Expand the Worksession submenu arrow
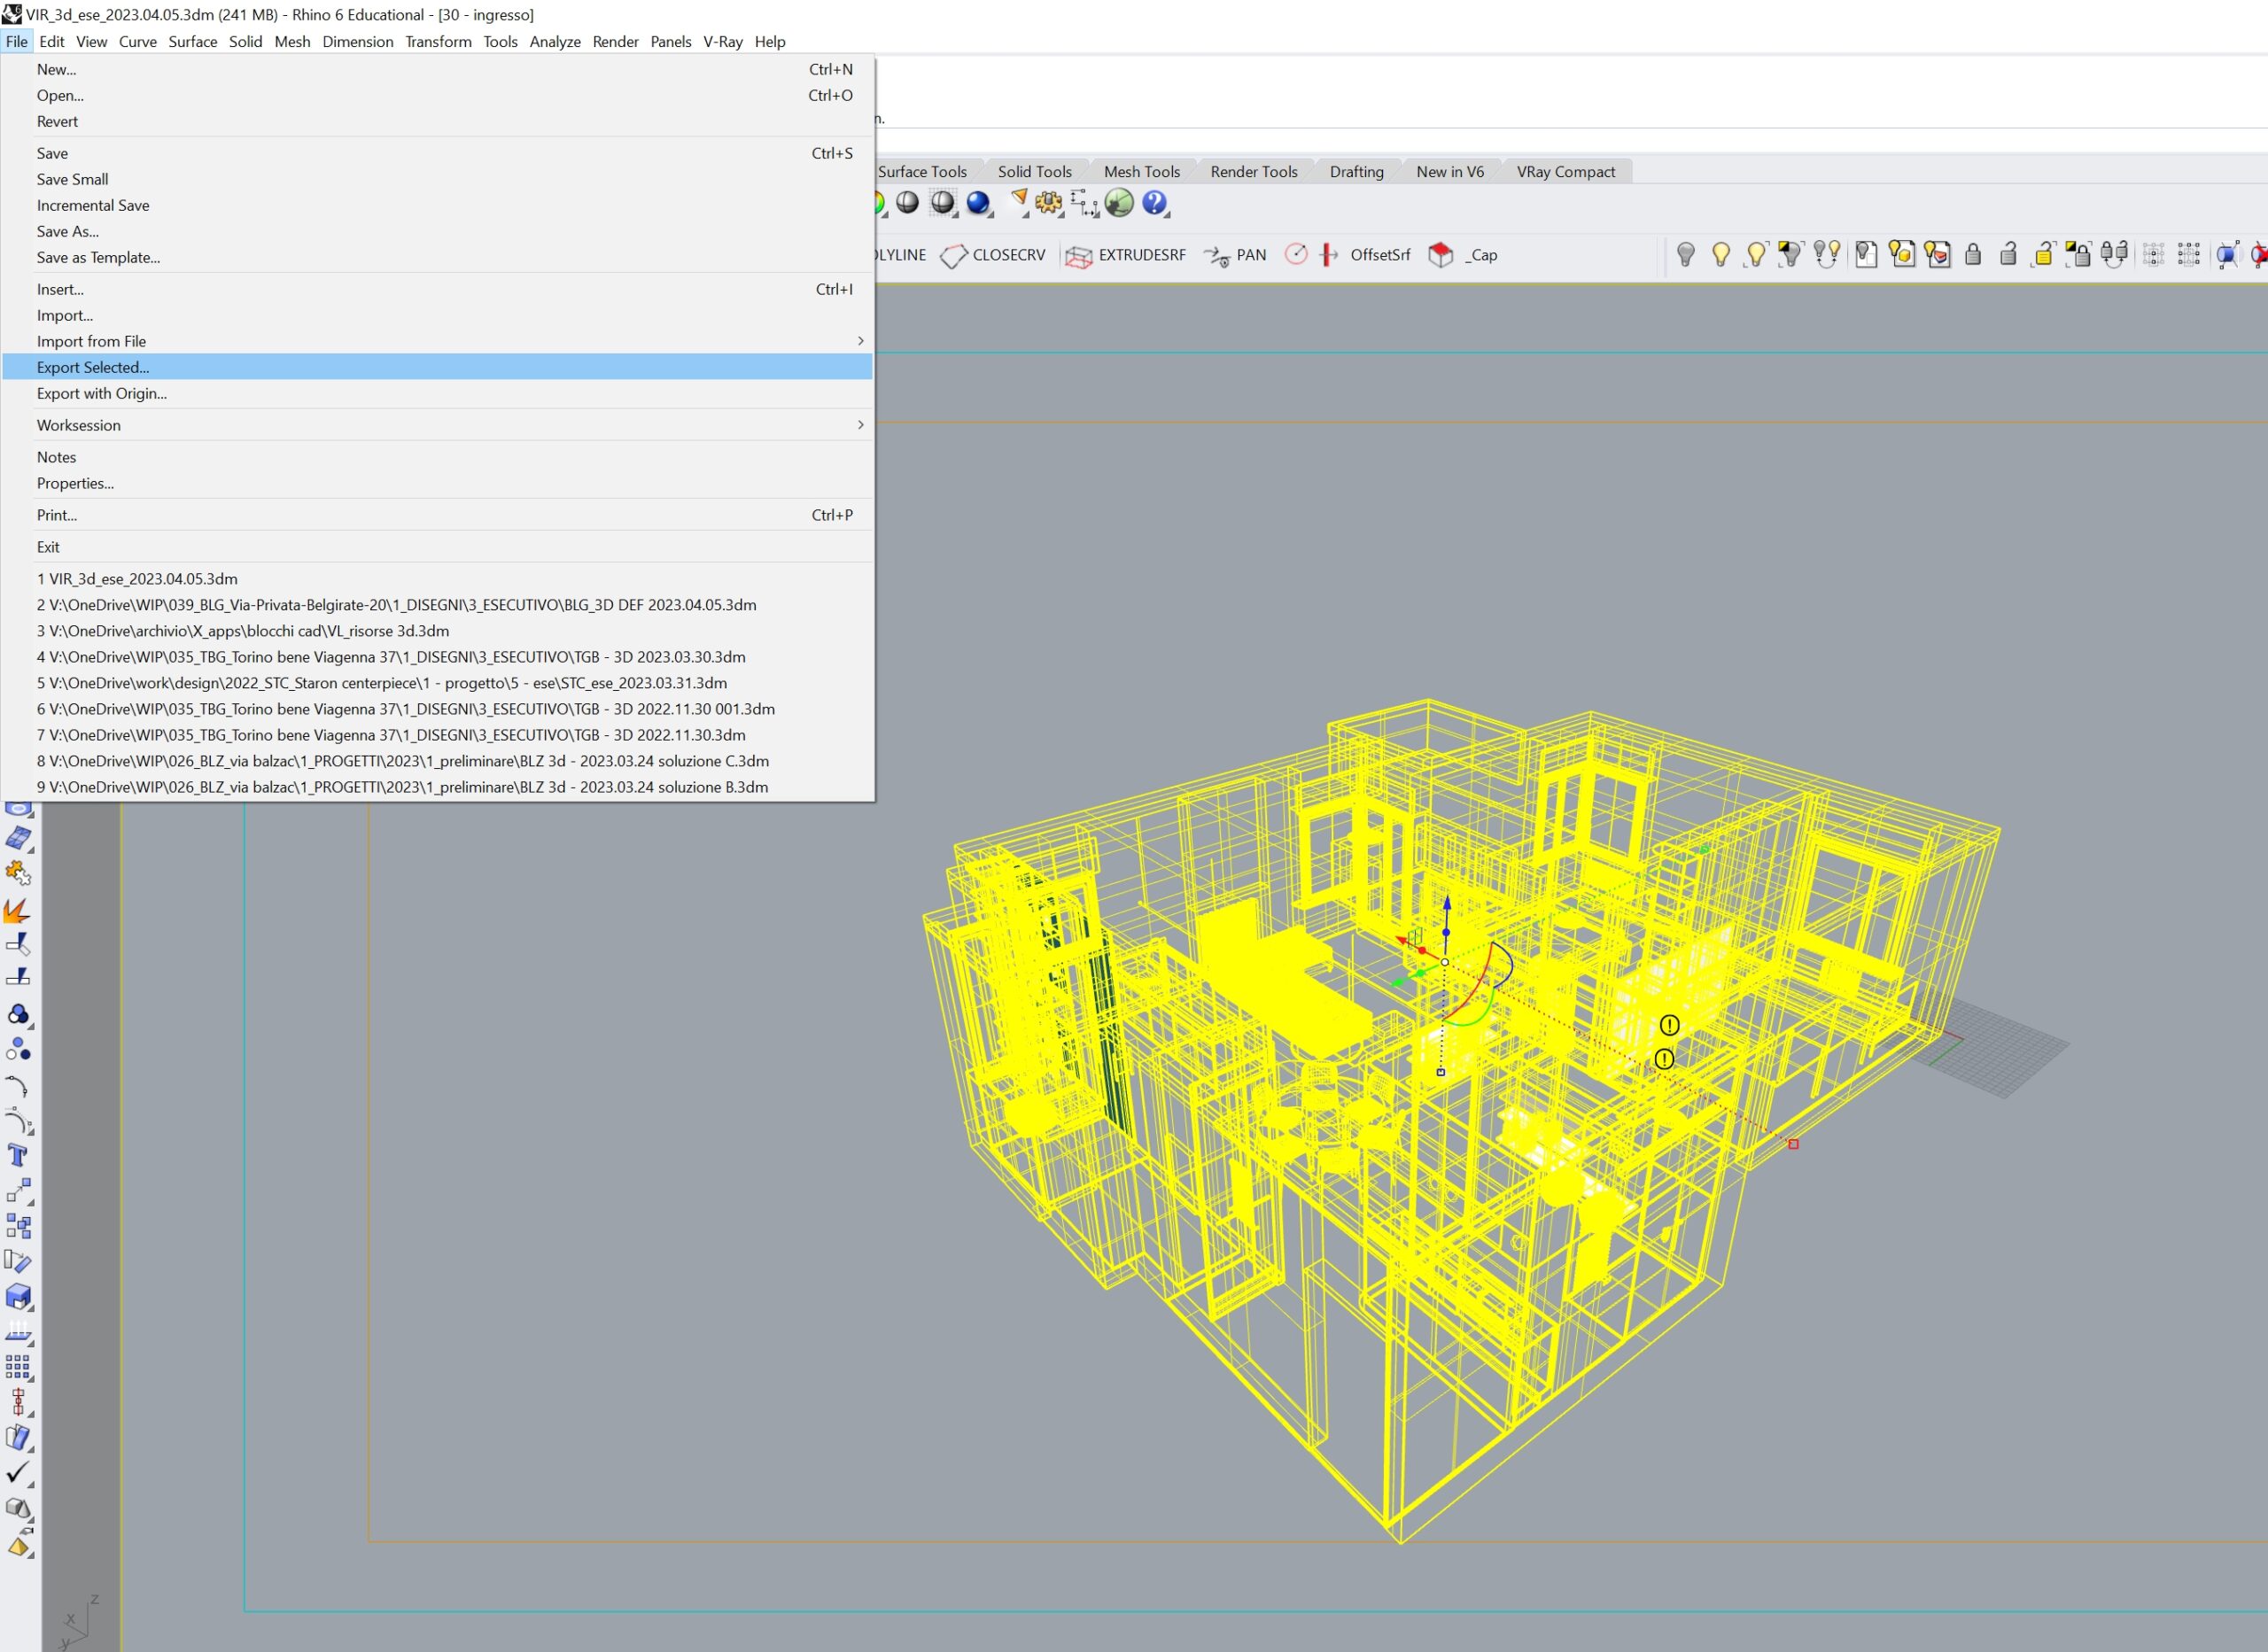This screenshot has height=1652, width=2268. coord(860,425)
